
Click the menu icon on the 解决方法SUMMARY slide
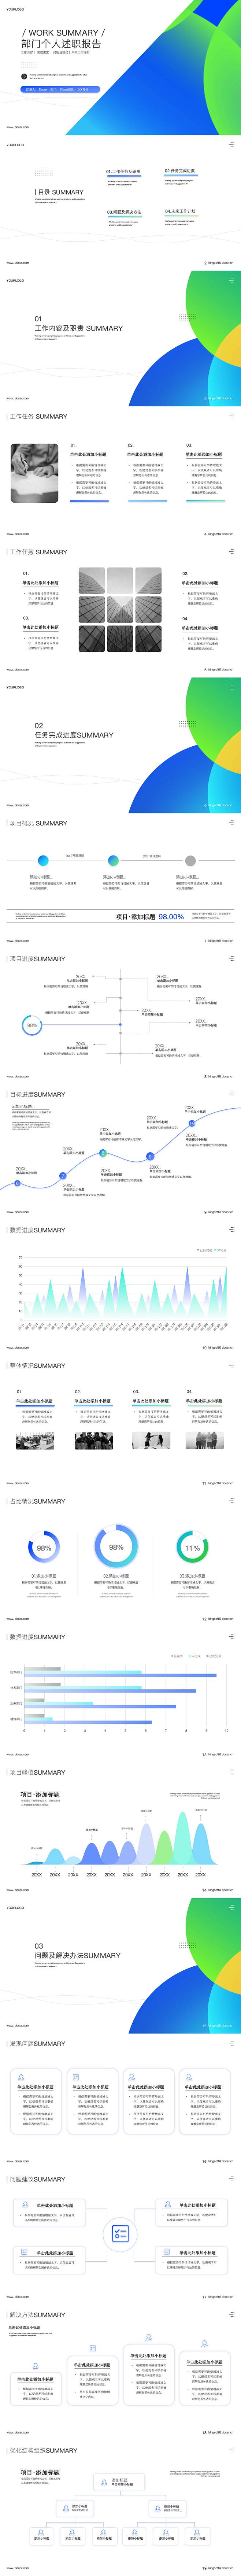(x=232, y=2315)
